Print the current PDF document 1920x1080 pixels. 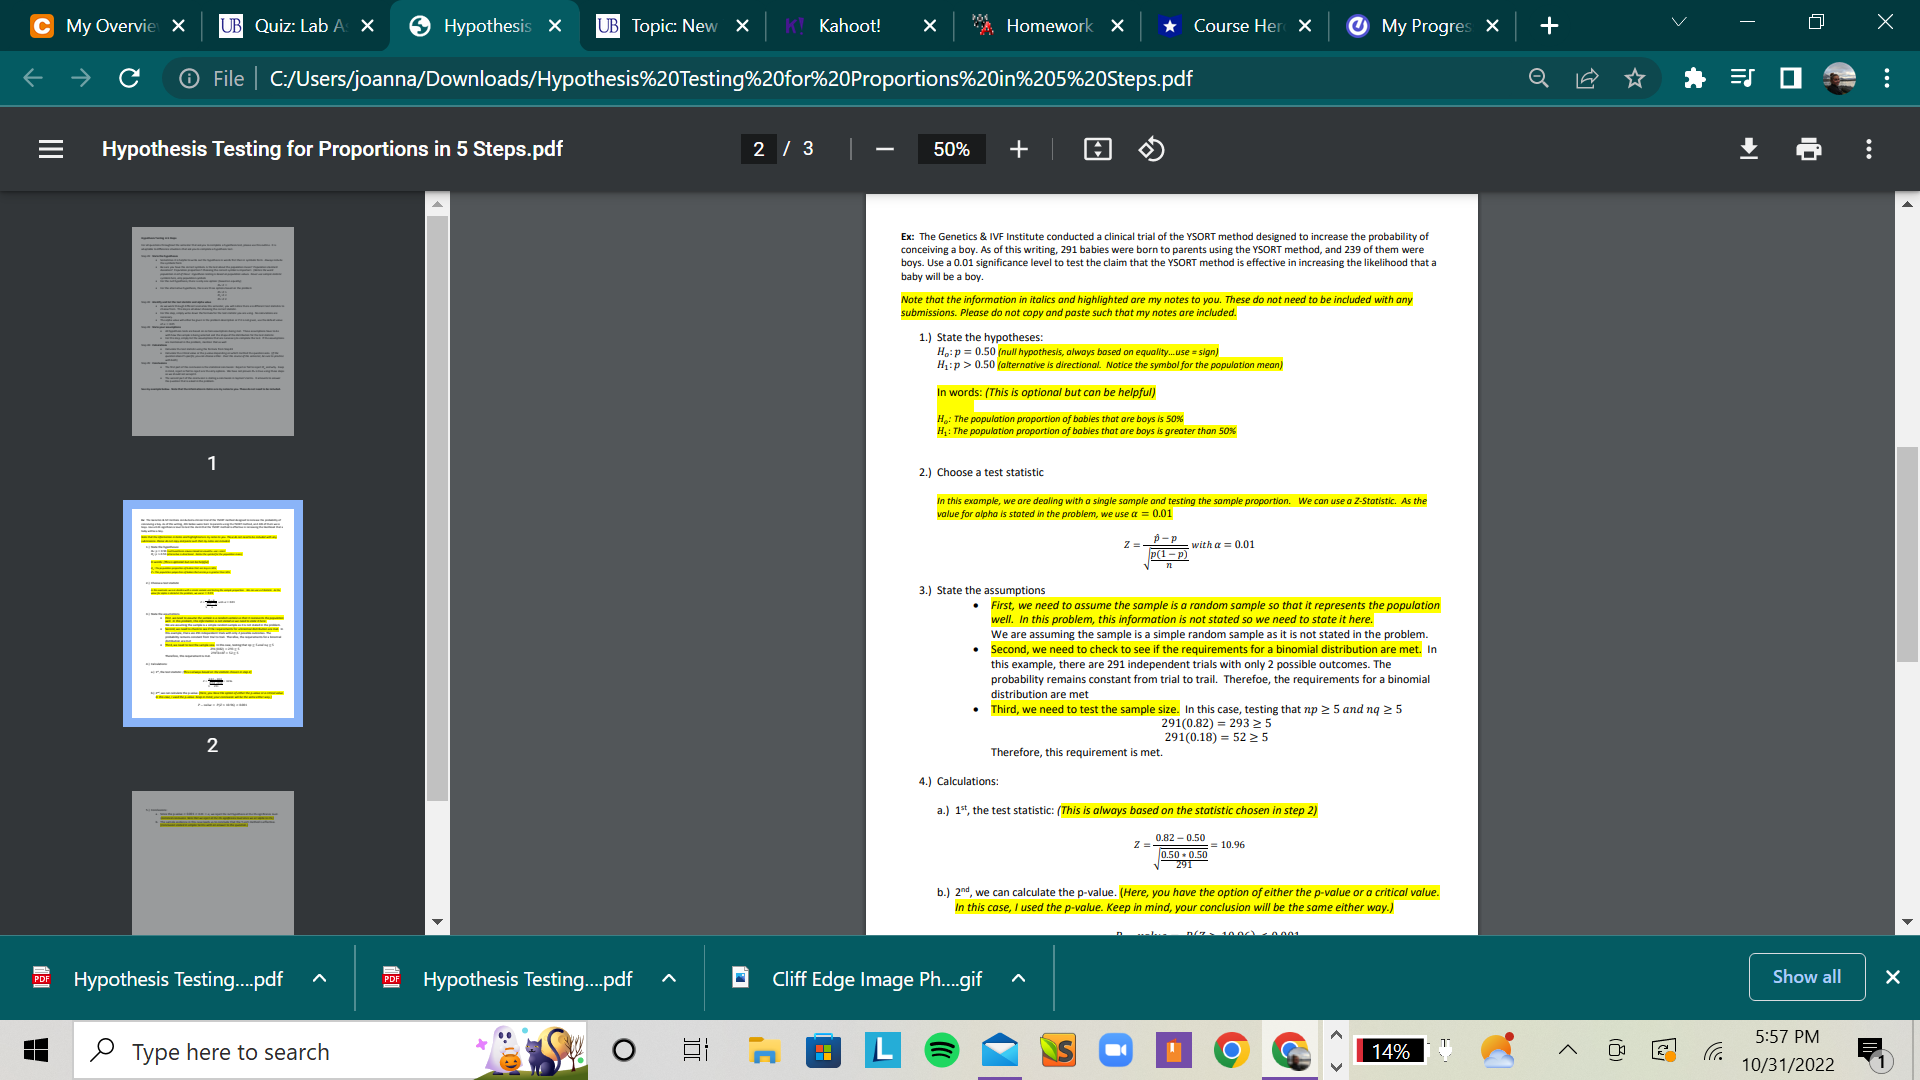tap(1808, 148)
